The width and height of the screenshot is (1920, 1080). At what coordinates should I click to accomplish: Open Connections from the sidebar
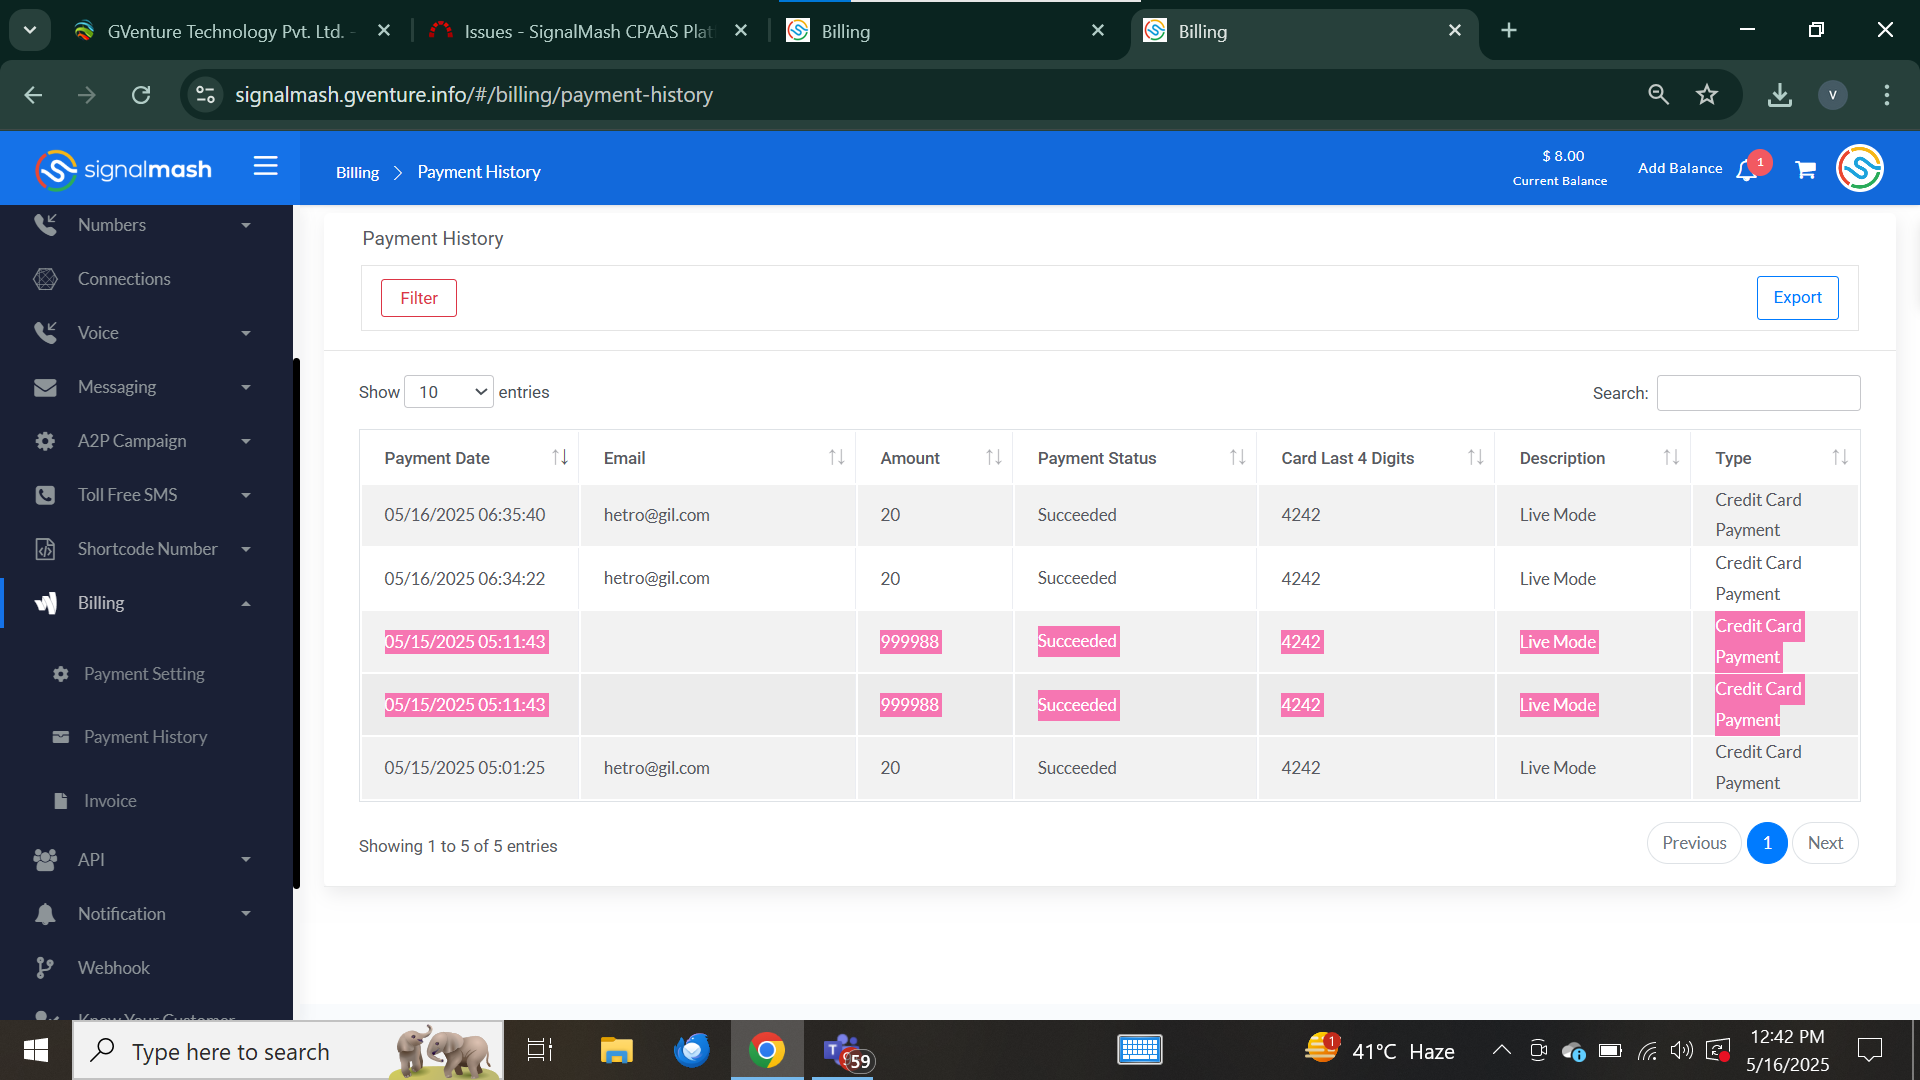[x=124, y=279]
